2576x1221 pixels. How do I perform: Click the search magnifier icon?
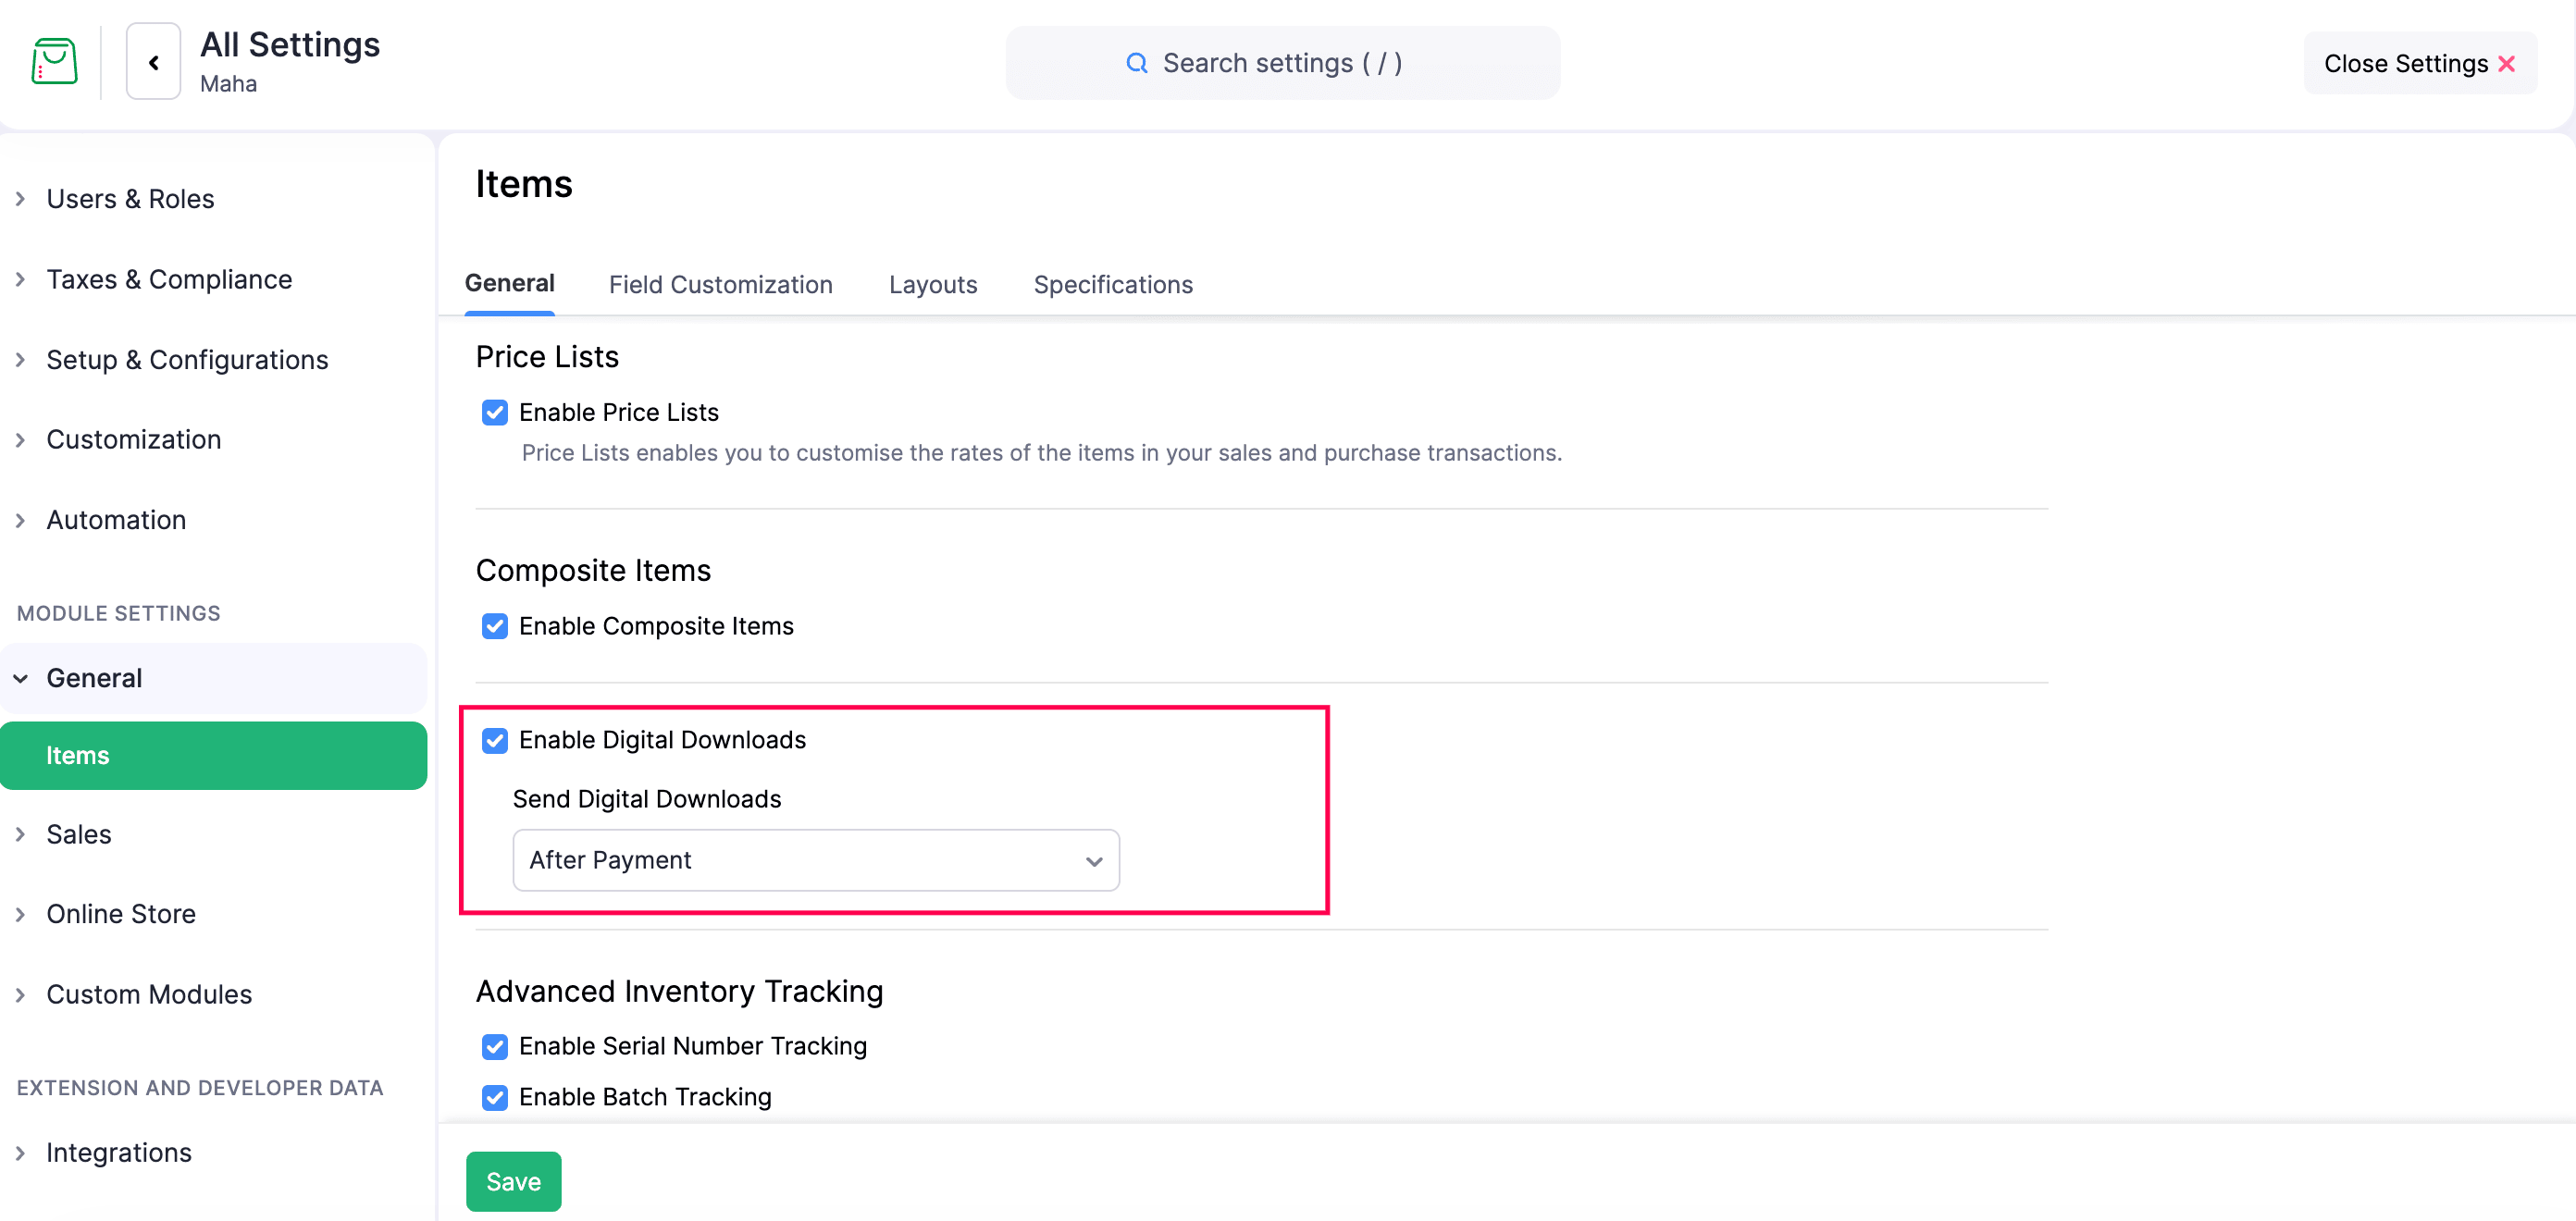pyautogui.click(x=1136, y=63)
